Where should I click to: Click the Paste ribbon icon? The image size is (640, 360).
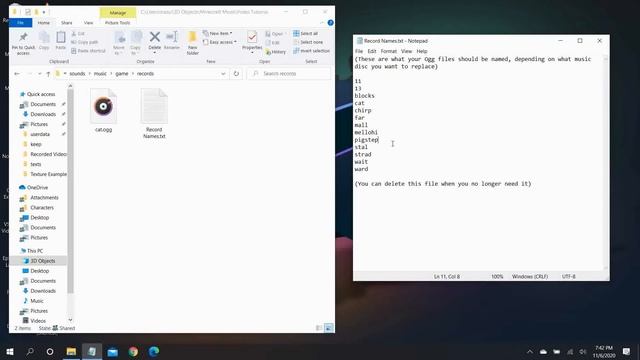[61, 41]
